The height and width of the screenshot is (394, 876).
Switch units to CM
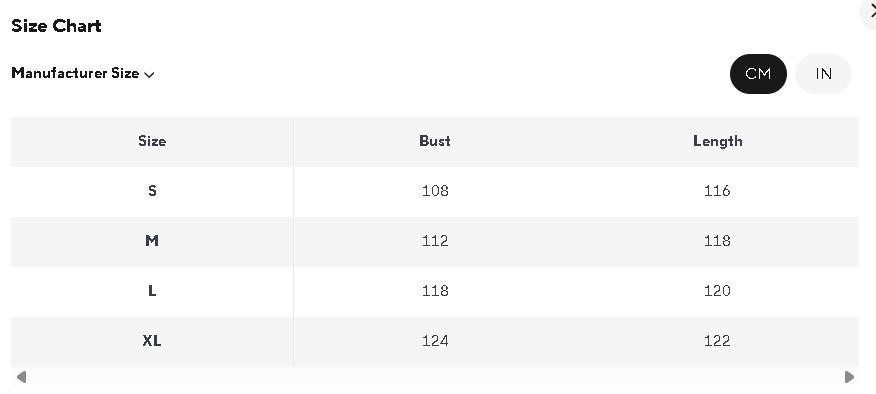758,74
